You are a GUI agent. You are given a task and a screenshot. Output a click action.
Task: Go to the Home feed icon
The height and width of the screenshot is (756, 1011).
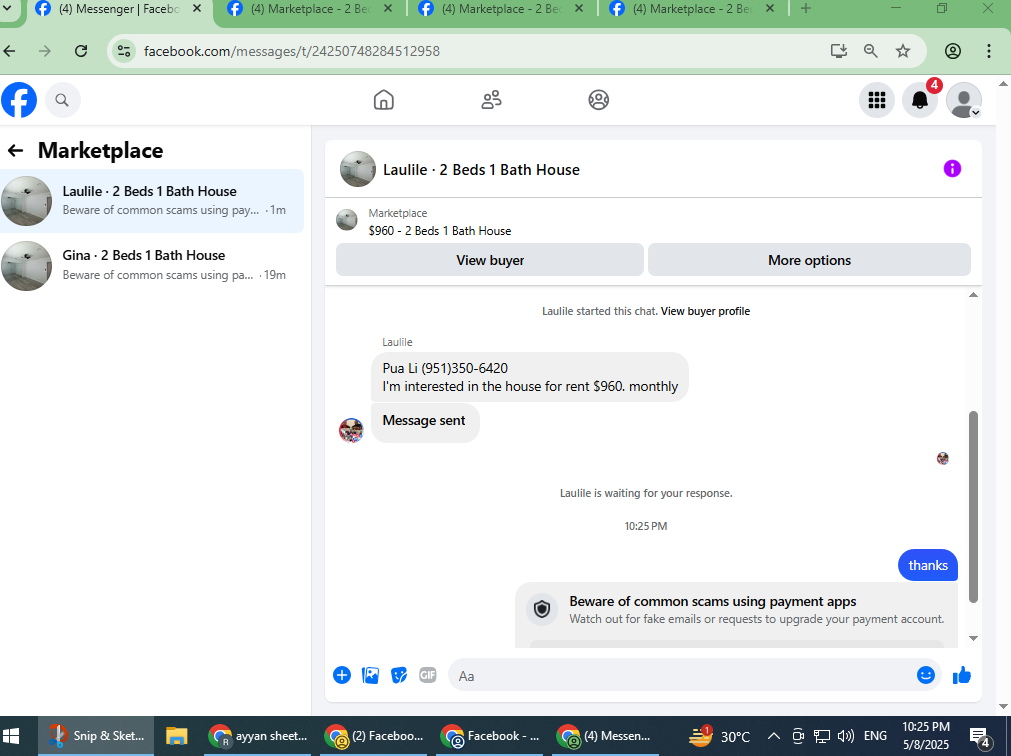pos(384,100)
